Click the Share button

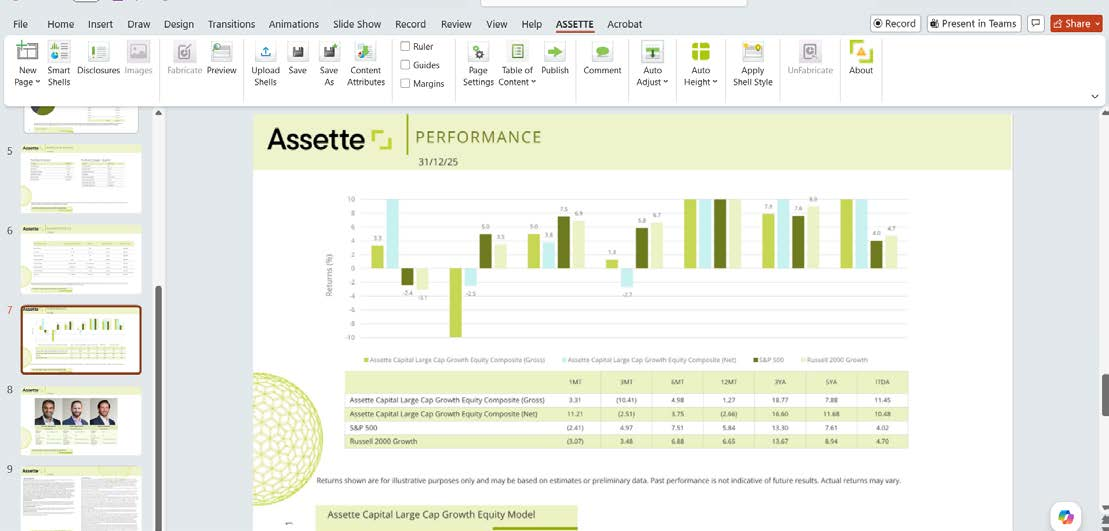[1076, 23]
